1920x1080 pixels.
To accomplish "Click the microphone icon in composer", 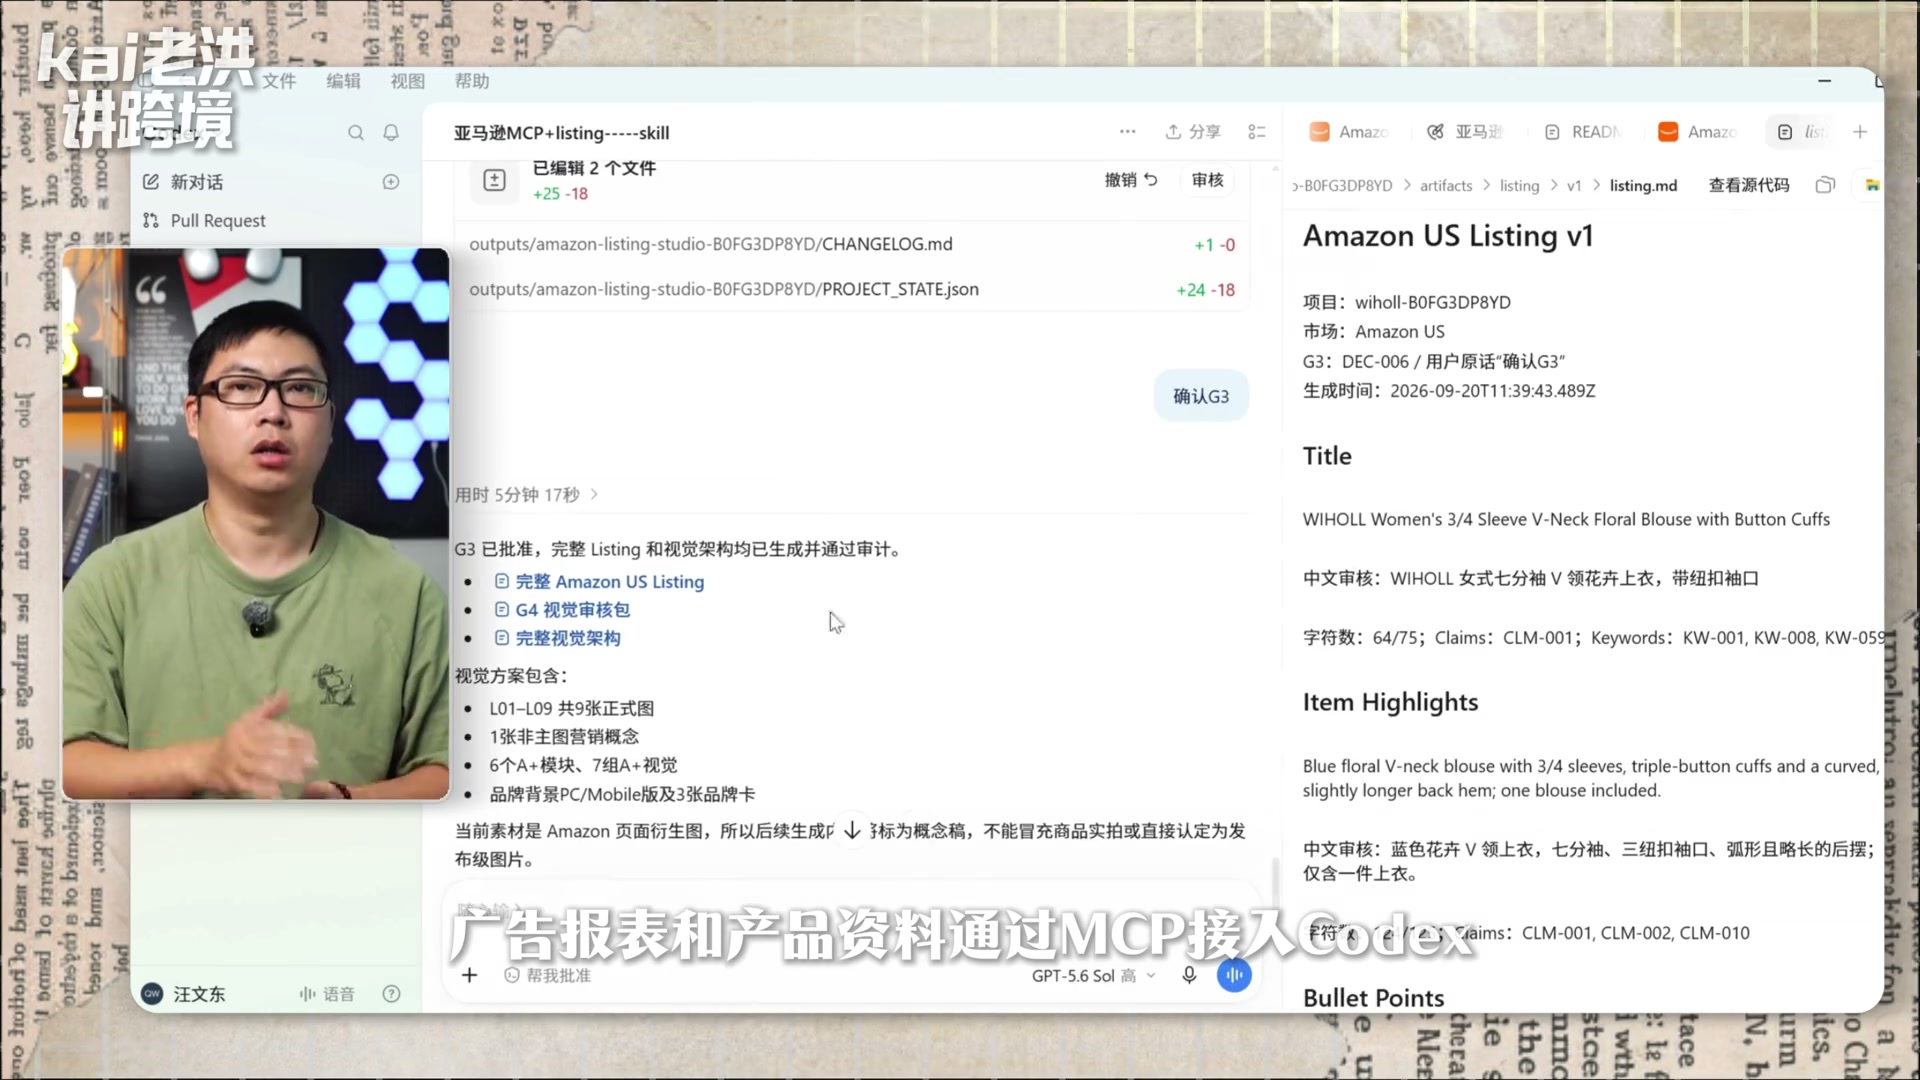I will coord(1189,975).
